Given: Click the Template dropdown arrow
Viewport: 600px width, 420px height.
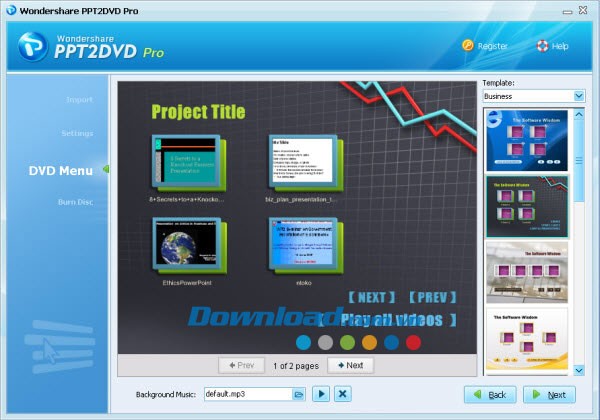Looking at the screenshot, I should [579, 96].
